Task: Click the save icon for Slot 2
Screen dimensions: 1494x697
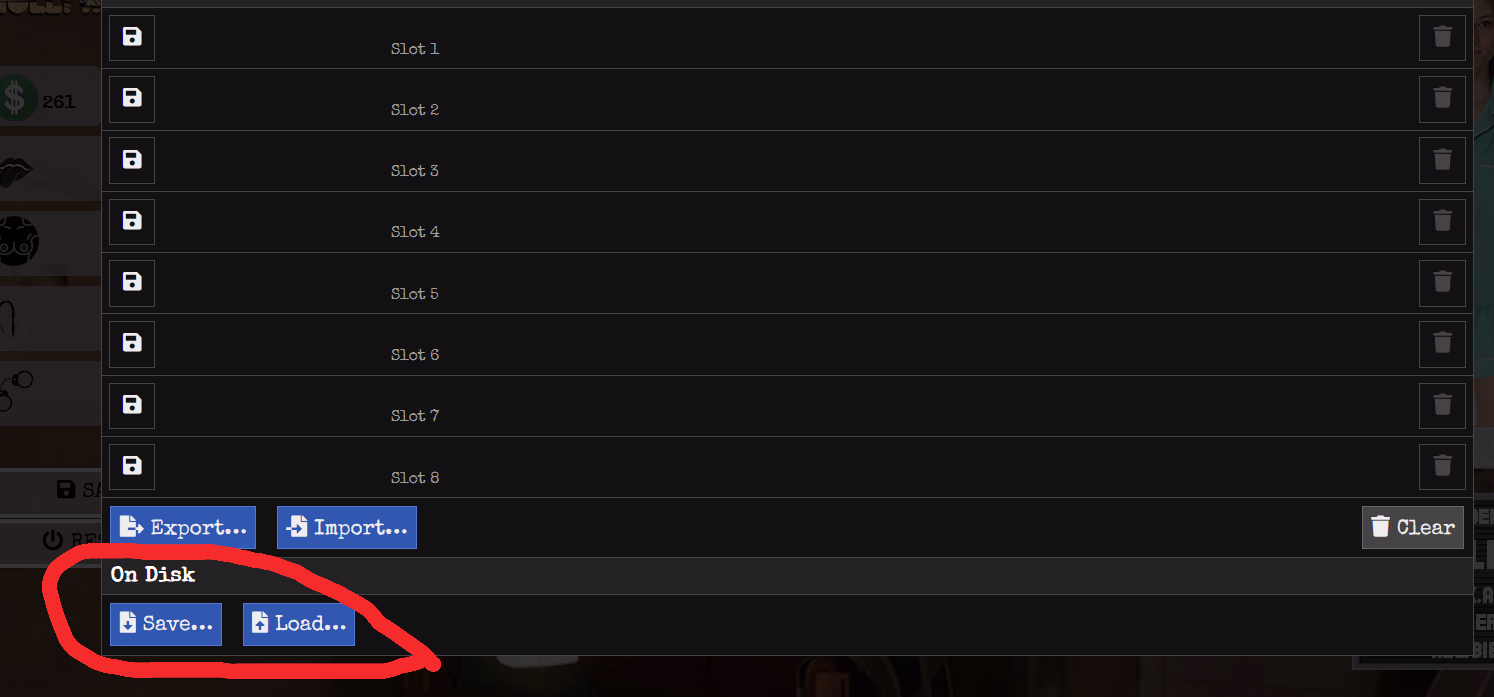Action: pos(132,99)
